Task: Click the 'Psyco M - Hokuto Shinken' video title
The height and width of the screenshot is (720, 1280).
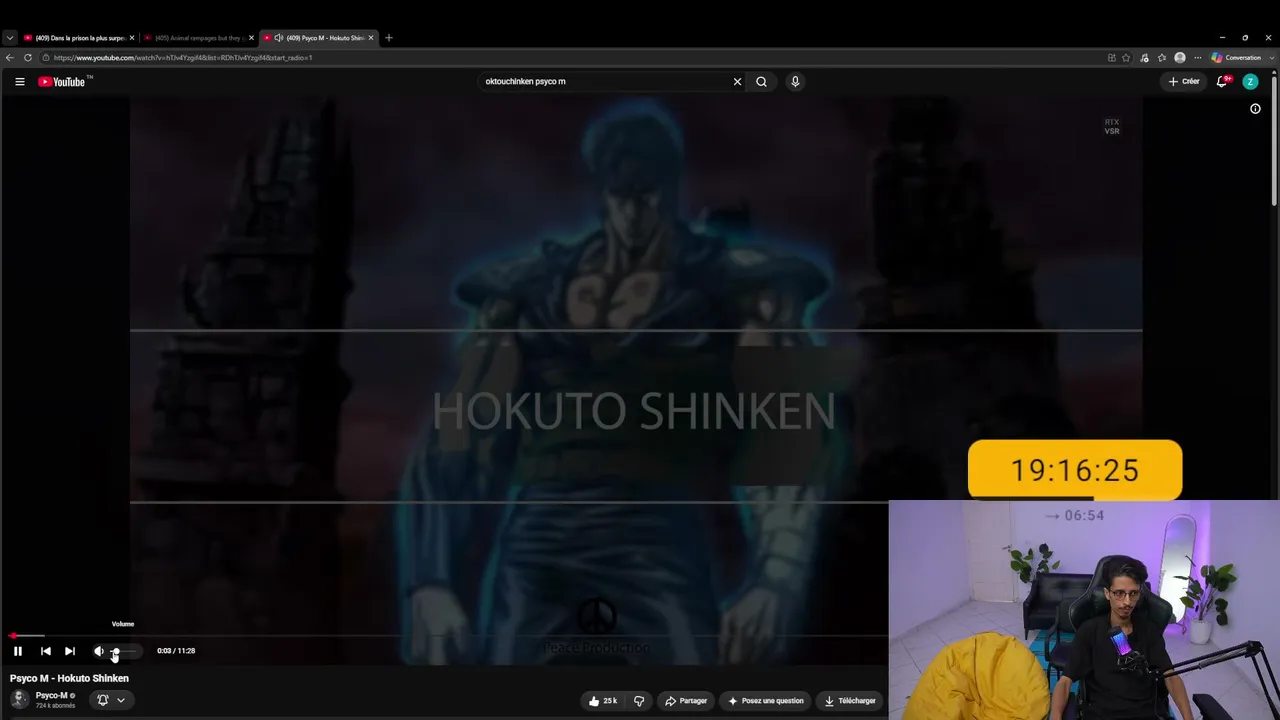Action: tap(70, 678)
